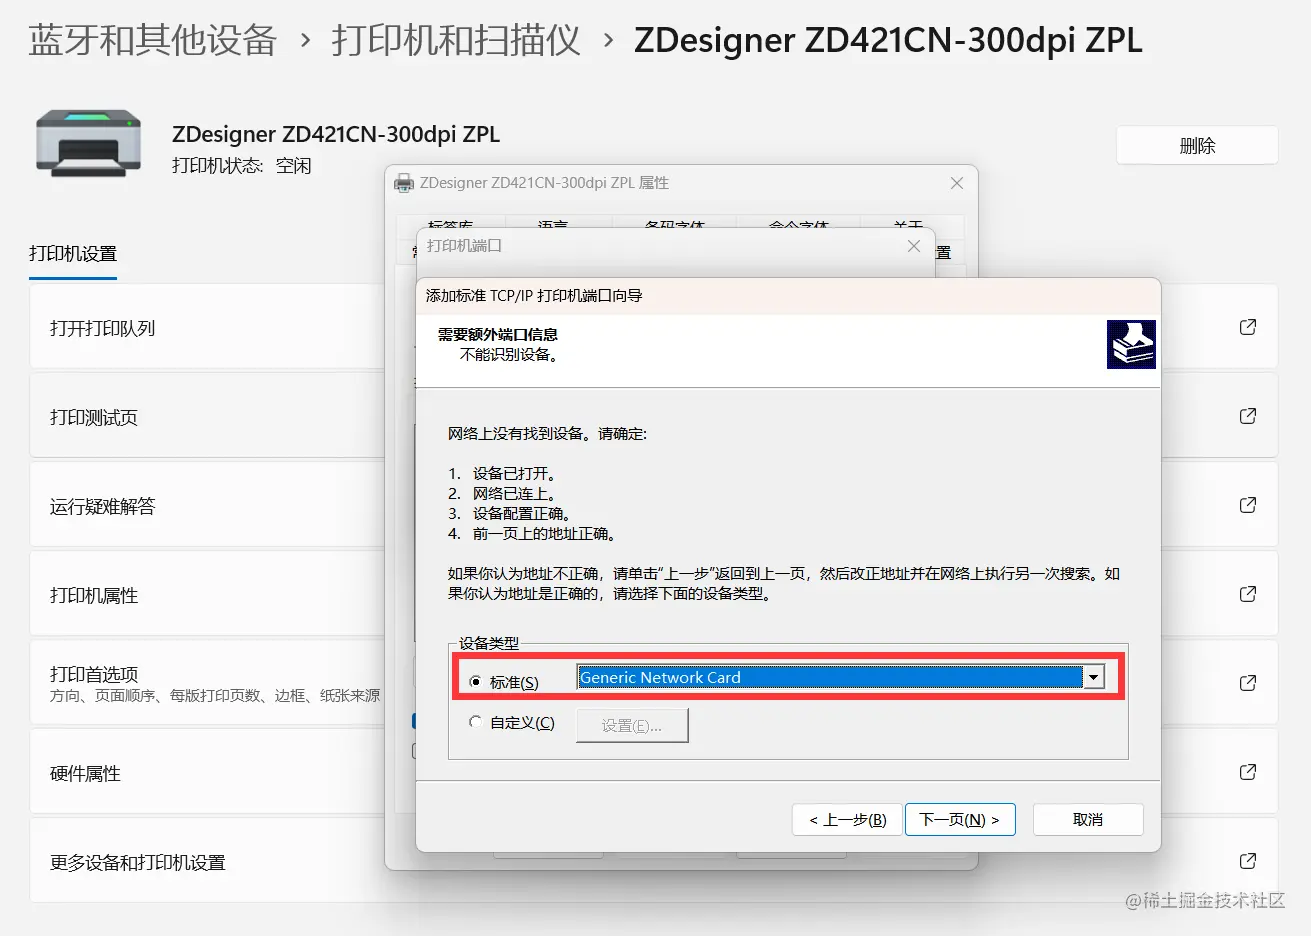
Task: Select the 自定义(C) radio button
Action: pyautogui.click(x=476, y=721)
